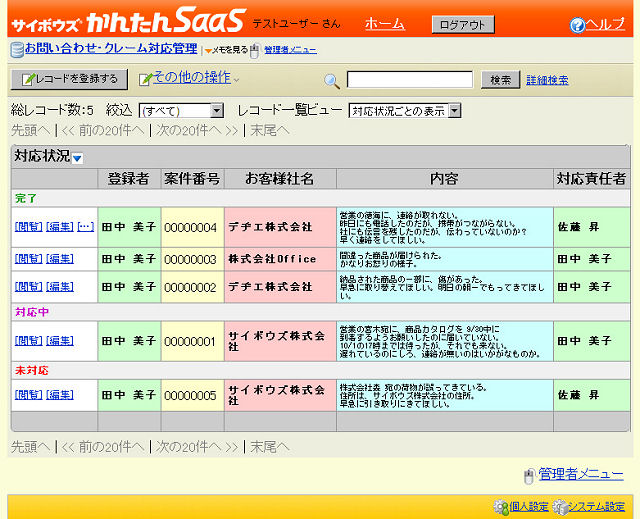This screenshot has height=519, width=640.
Task: Click the mouse icon beside bottom 管理者メニュー
Action: click(x=529, y=476)
